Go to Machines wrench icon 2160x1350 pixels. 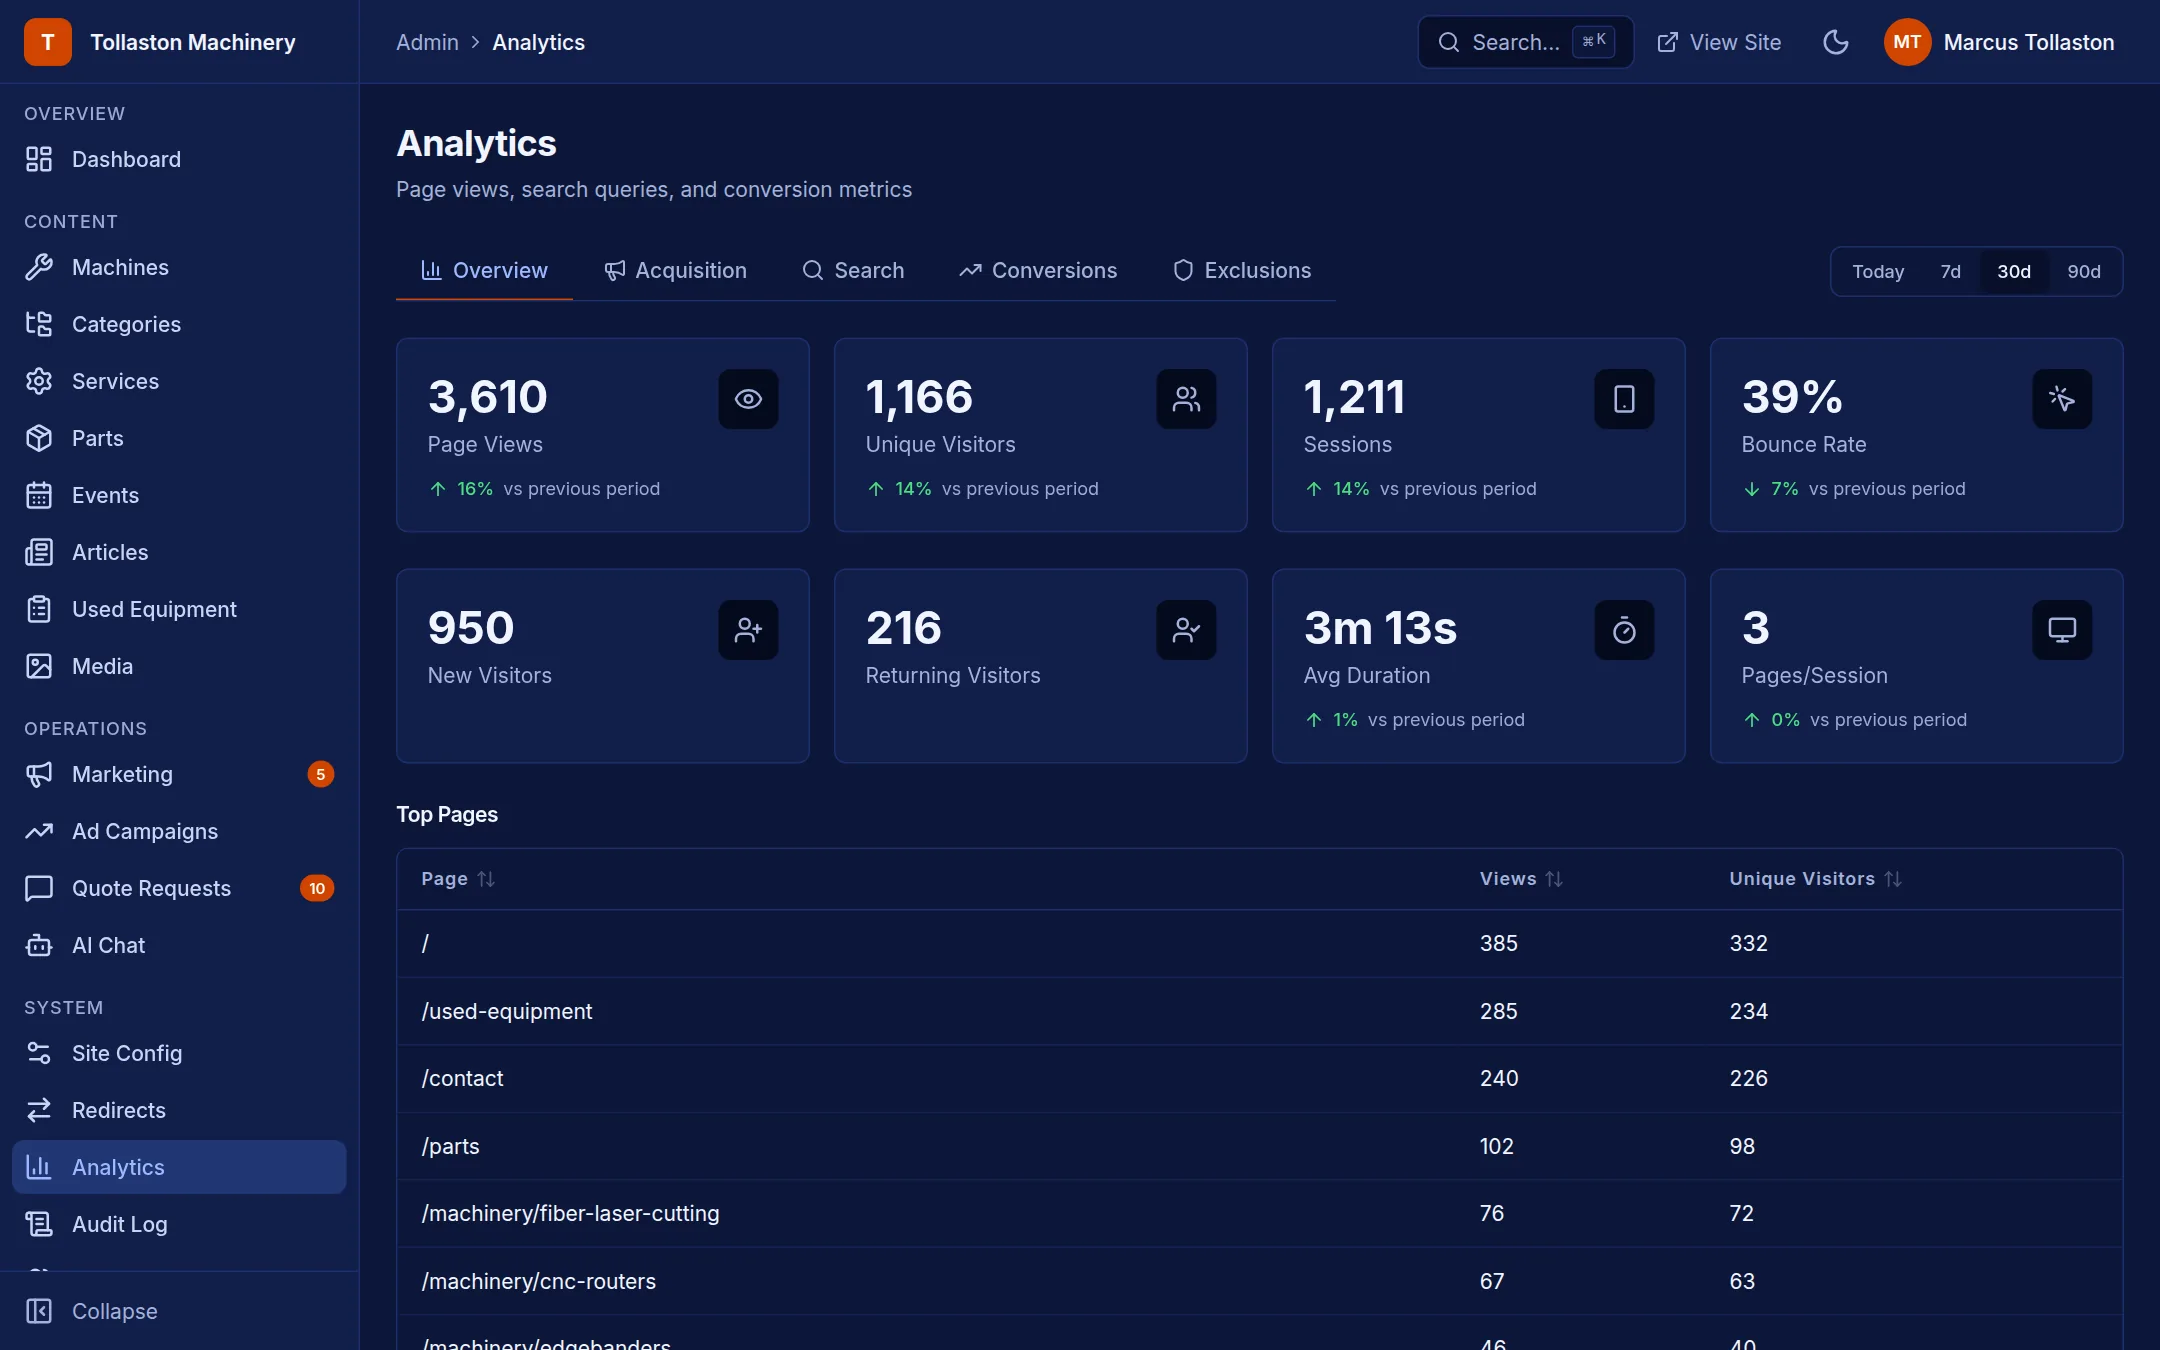(39, 267)
